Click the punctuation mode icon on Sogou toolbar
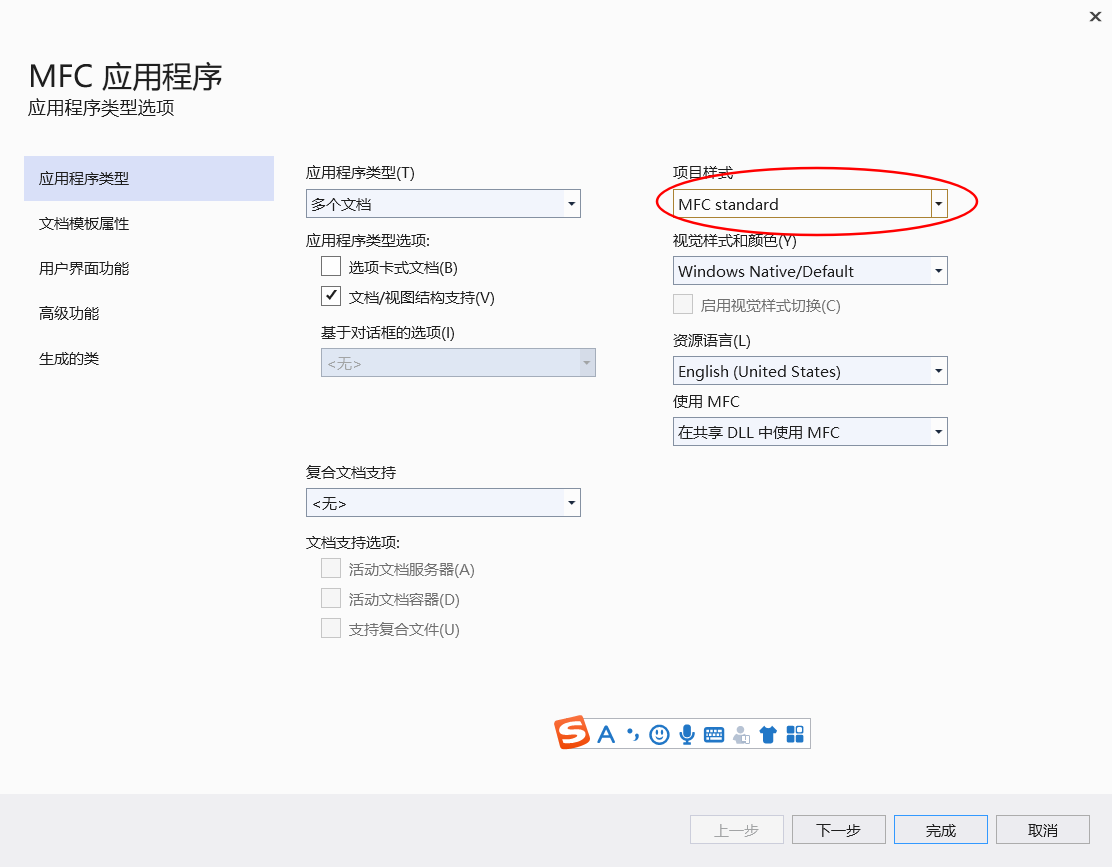The image size is (1112, 867). (x=631, y=733)
